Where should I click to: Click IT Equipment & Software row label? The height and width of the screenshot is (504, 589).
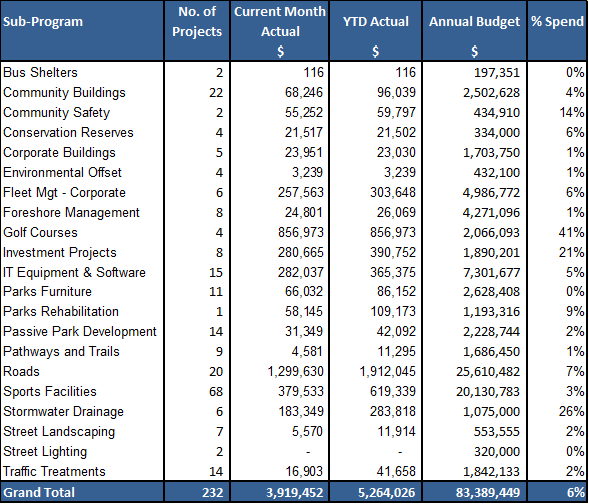tap(74, 272)
